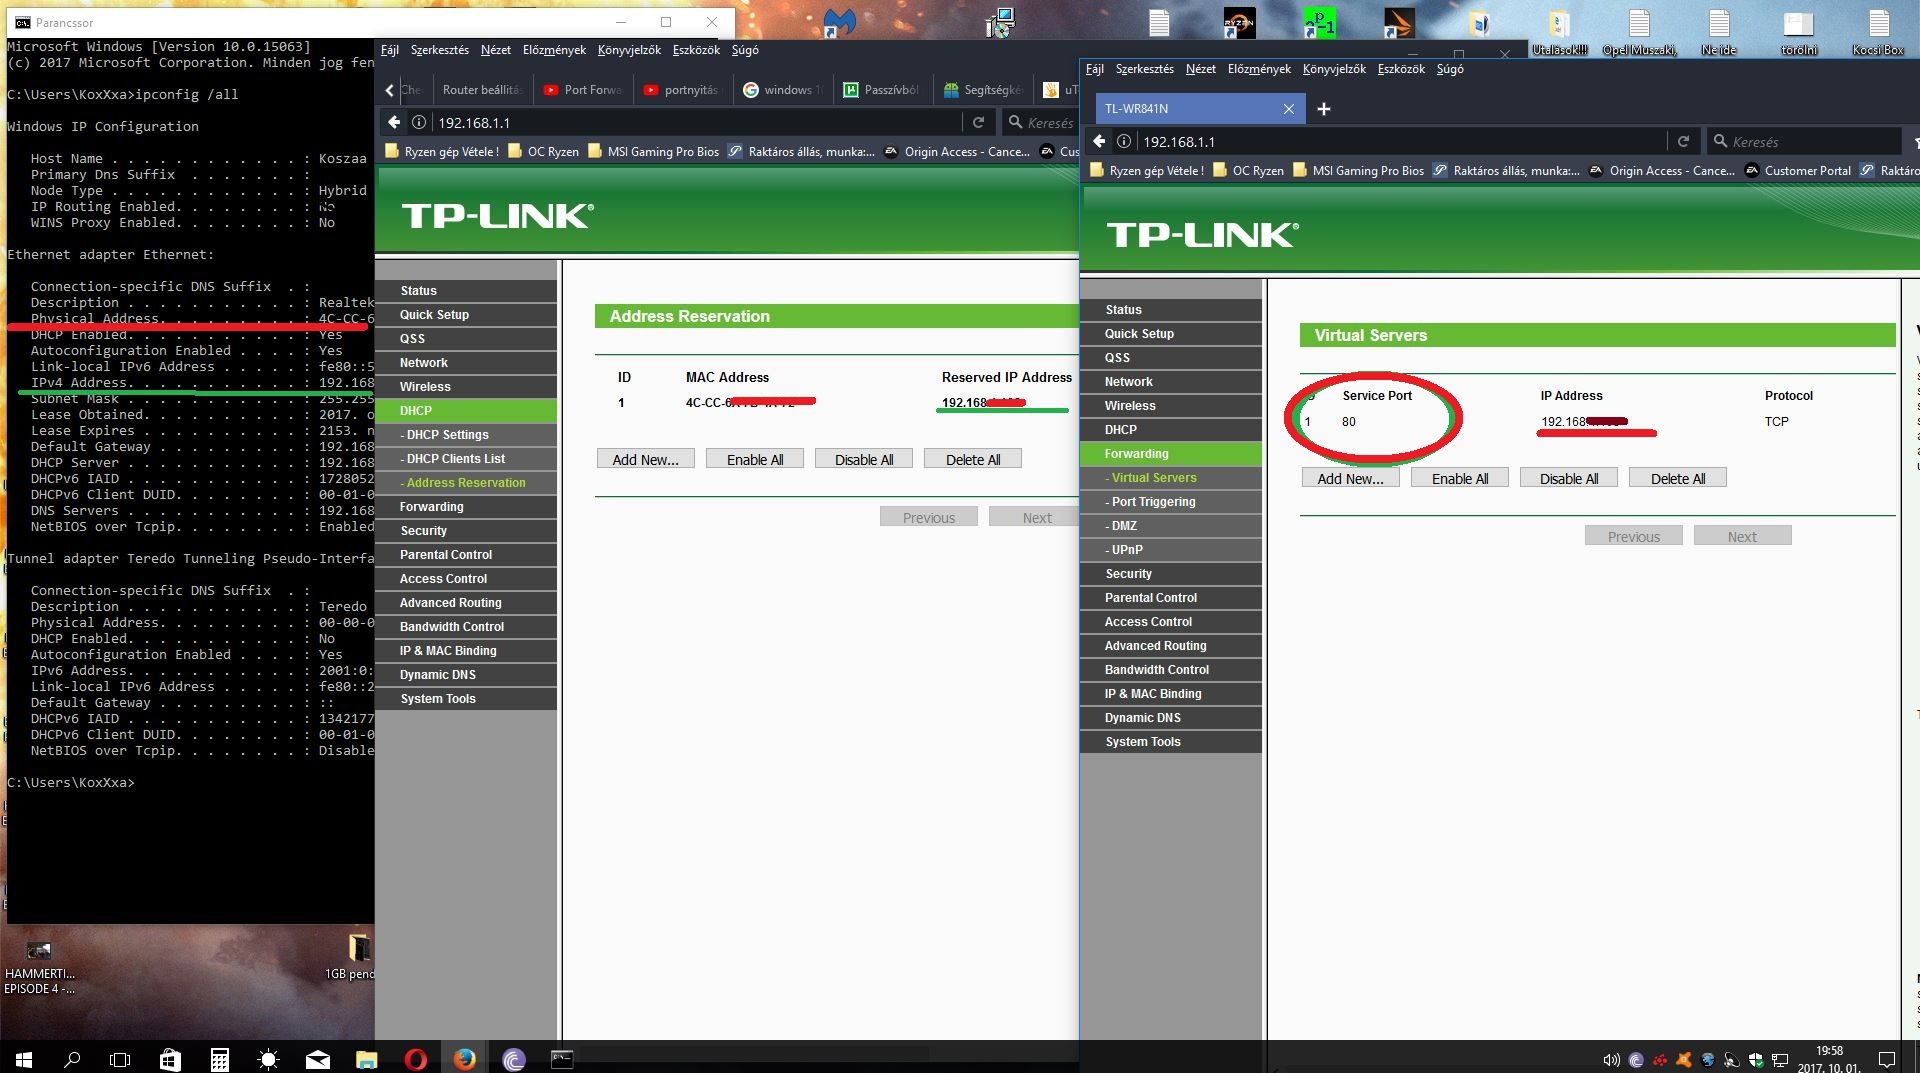Open the törölni desktop item
1920x1073 pixels.
coord(1798,32)
